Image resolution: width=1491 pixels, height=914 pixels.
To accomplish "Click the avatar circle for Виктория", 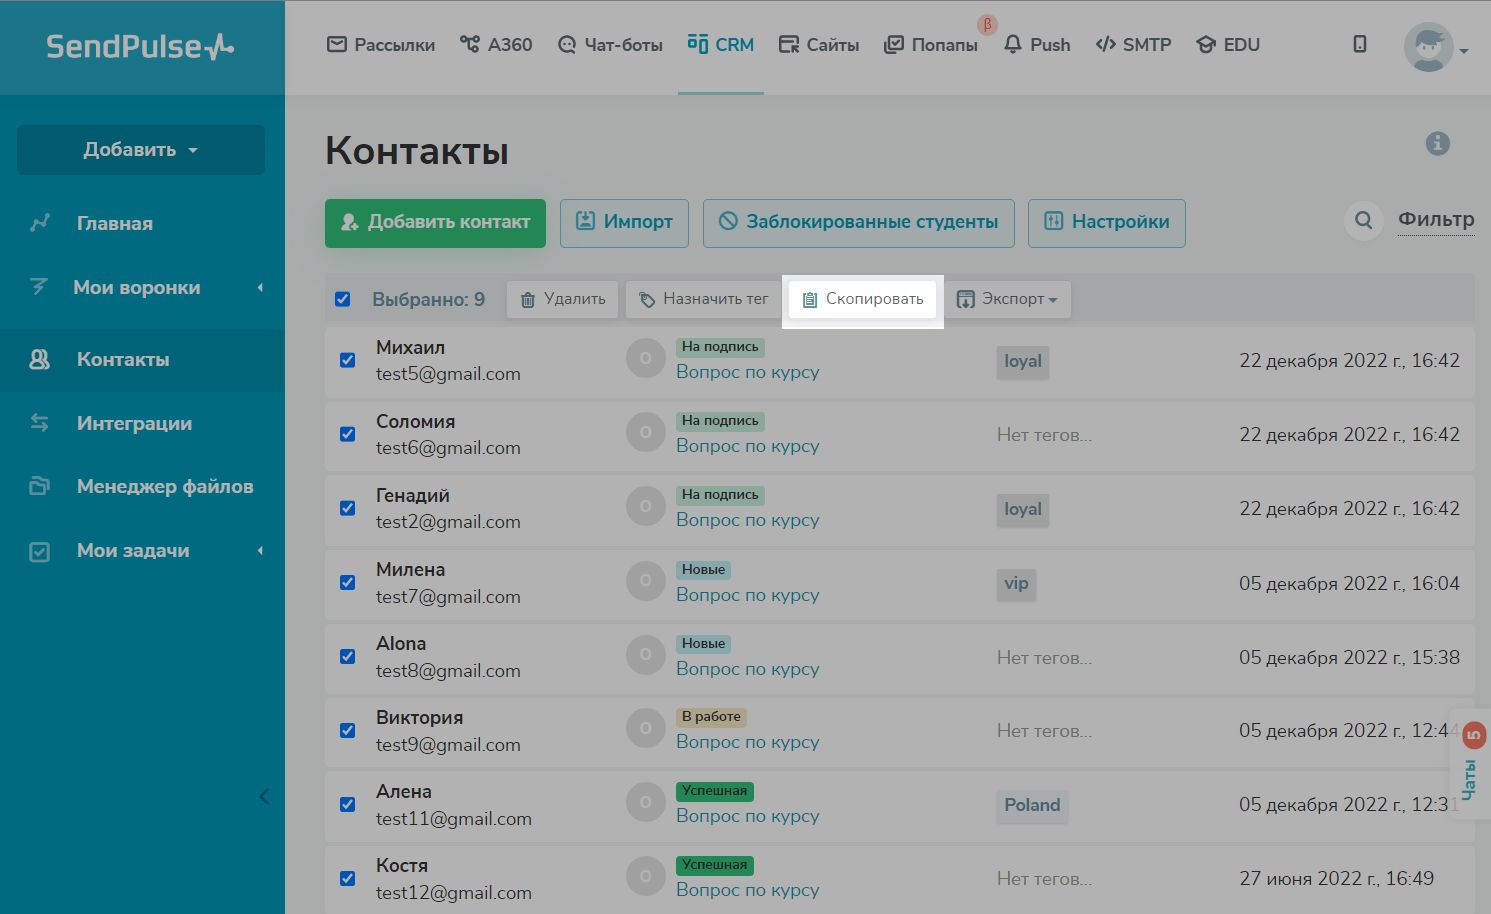I will (646, 728).
